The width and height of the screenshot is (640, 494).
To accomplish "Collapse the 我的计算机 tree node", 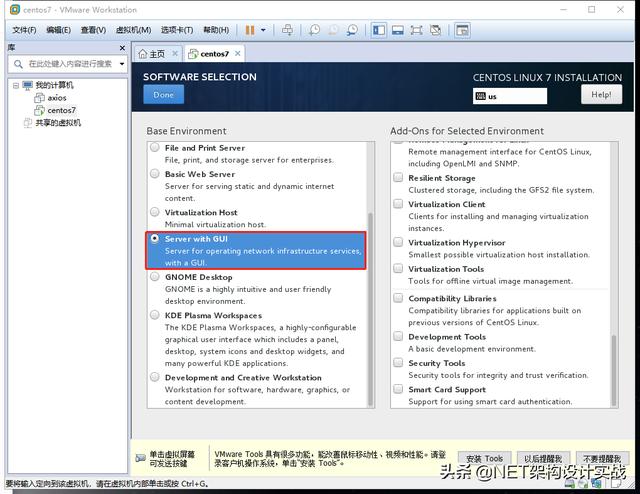I will (x=16, y=85).
